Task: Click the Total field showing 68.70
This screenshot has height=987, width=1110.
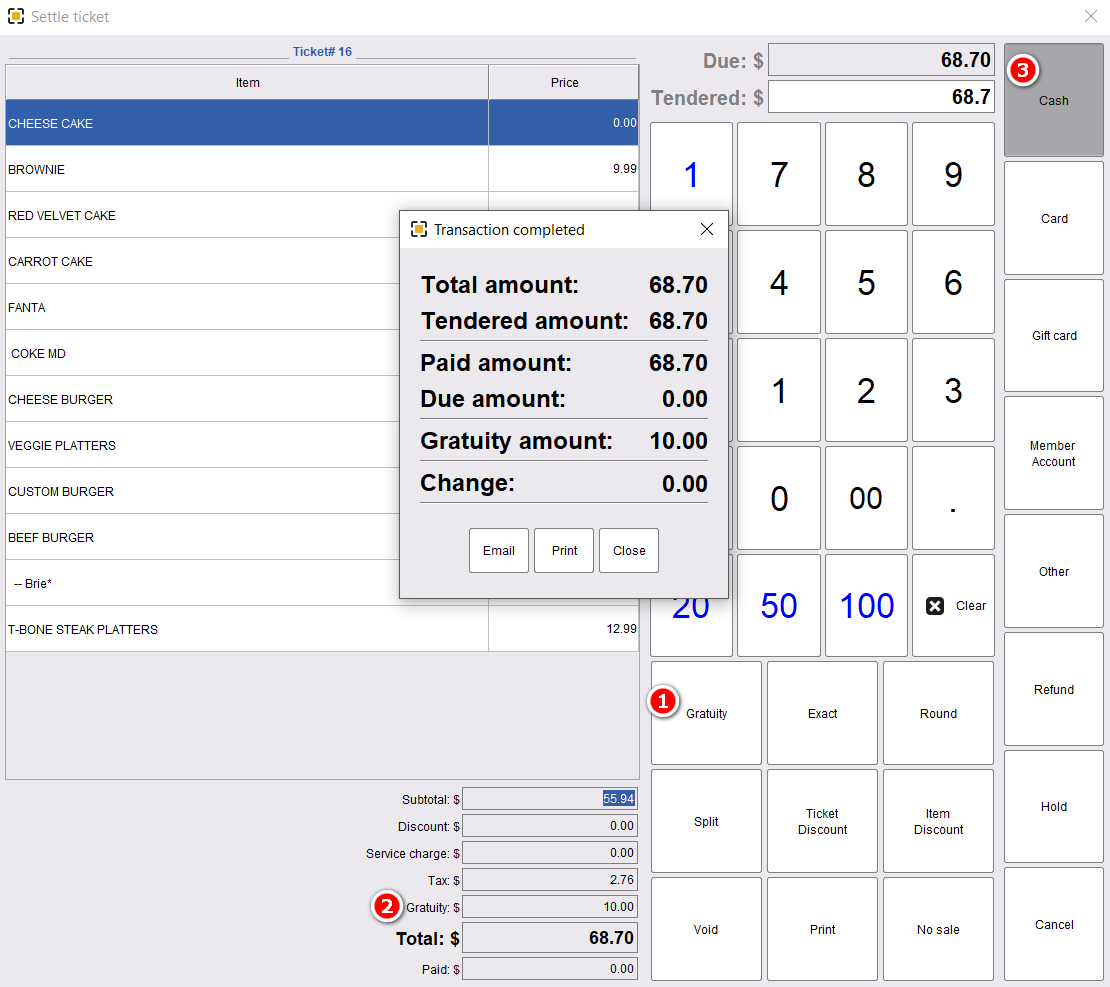Action: [550, 937]
